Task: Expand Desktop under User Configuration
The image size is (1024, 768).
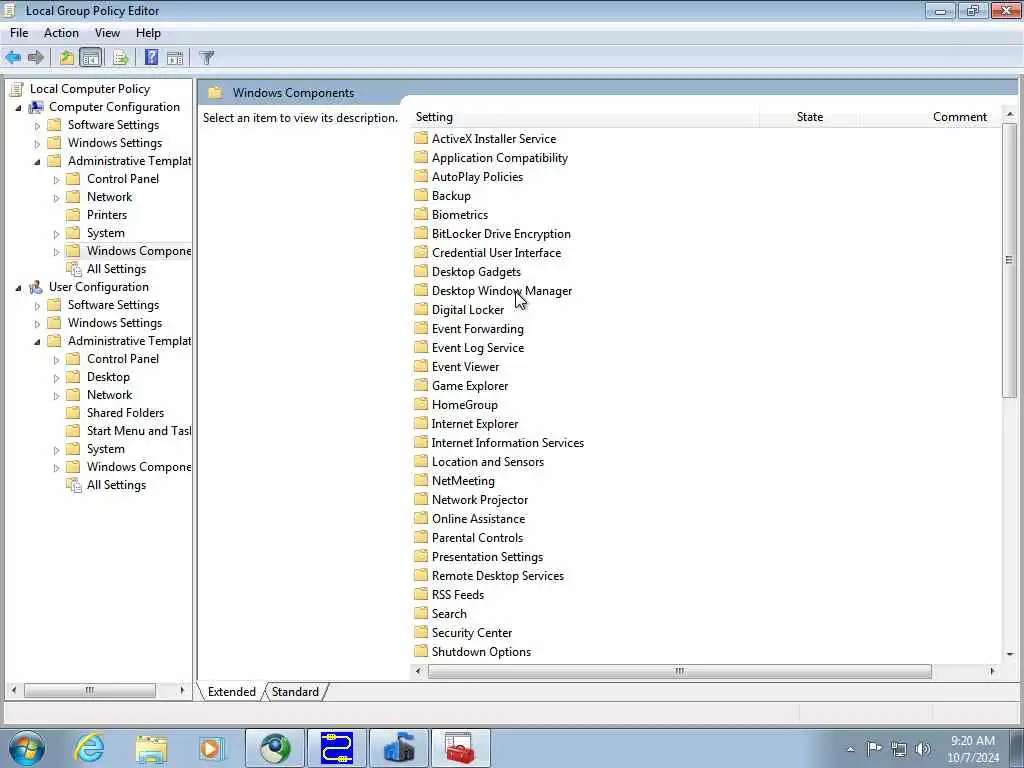Action: 56,378
